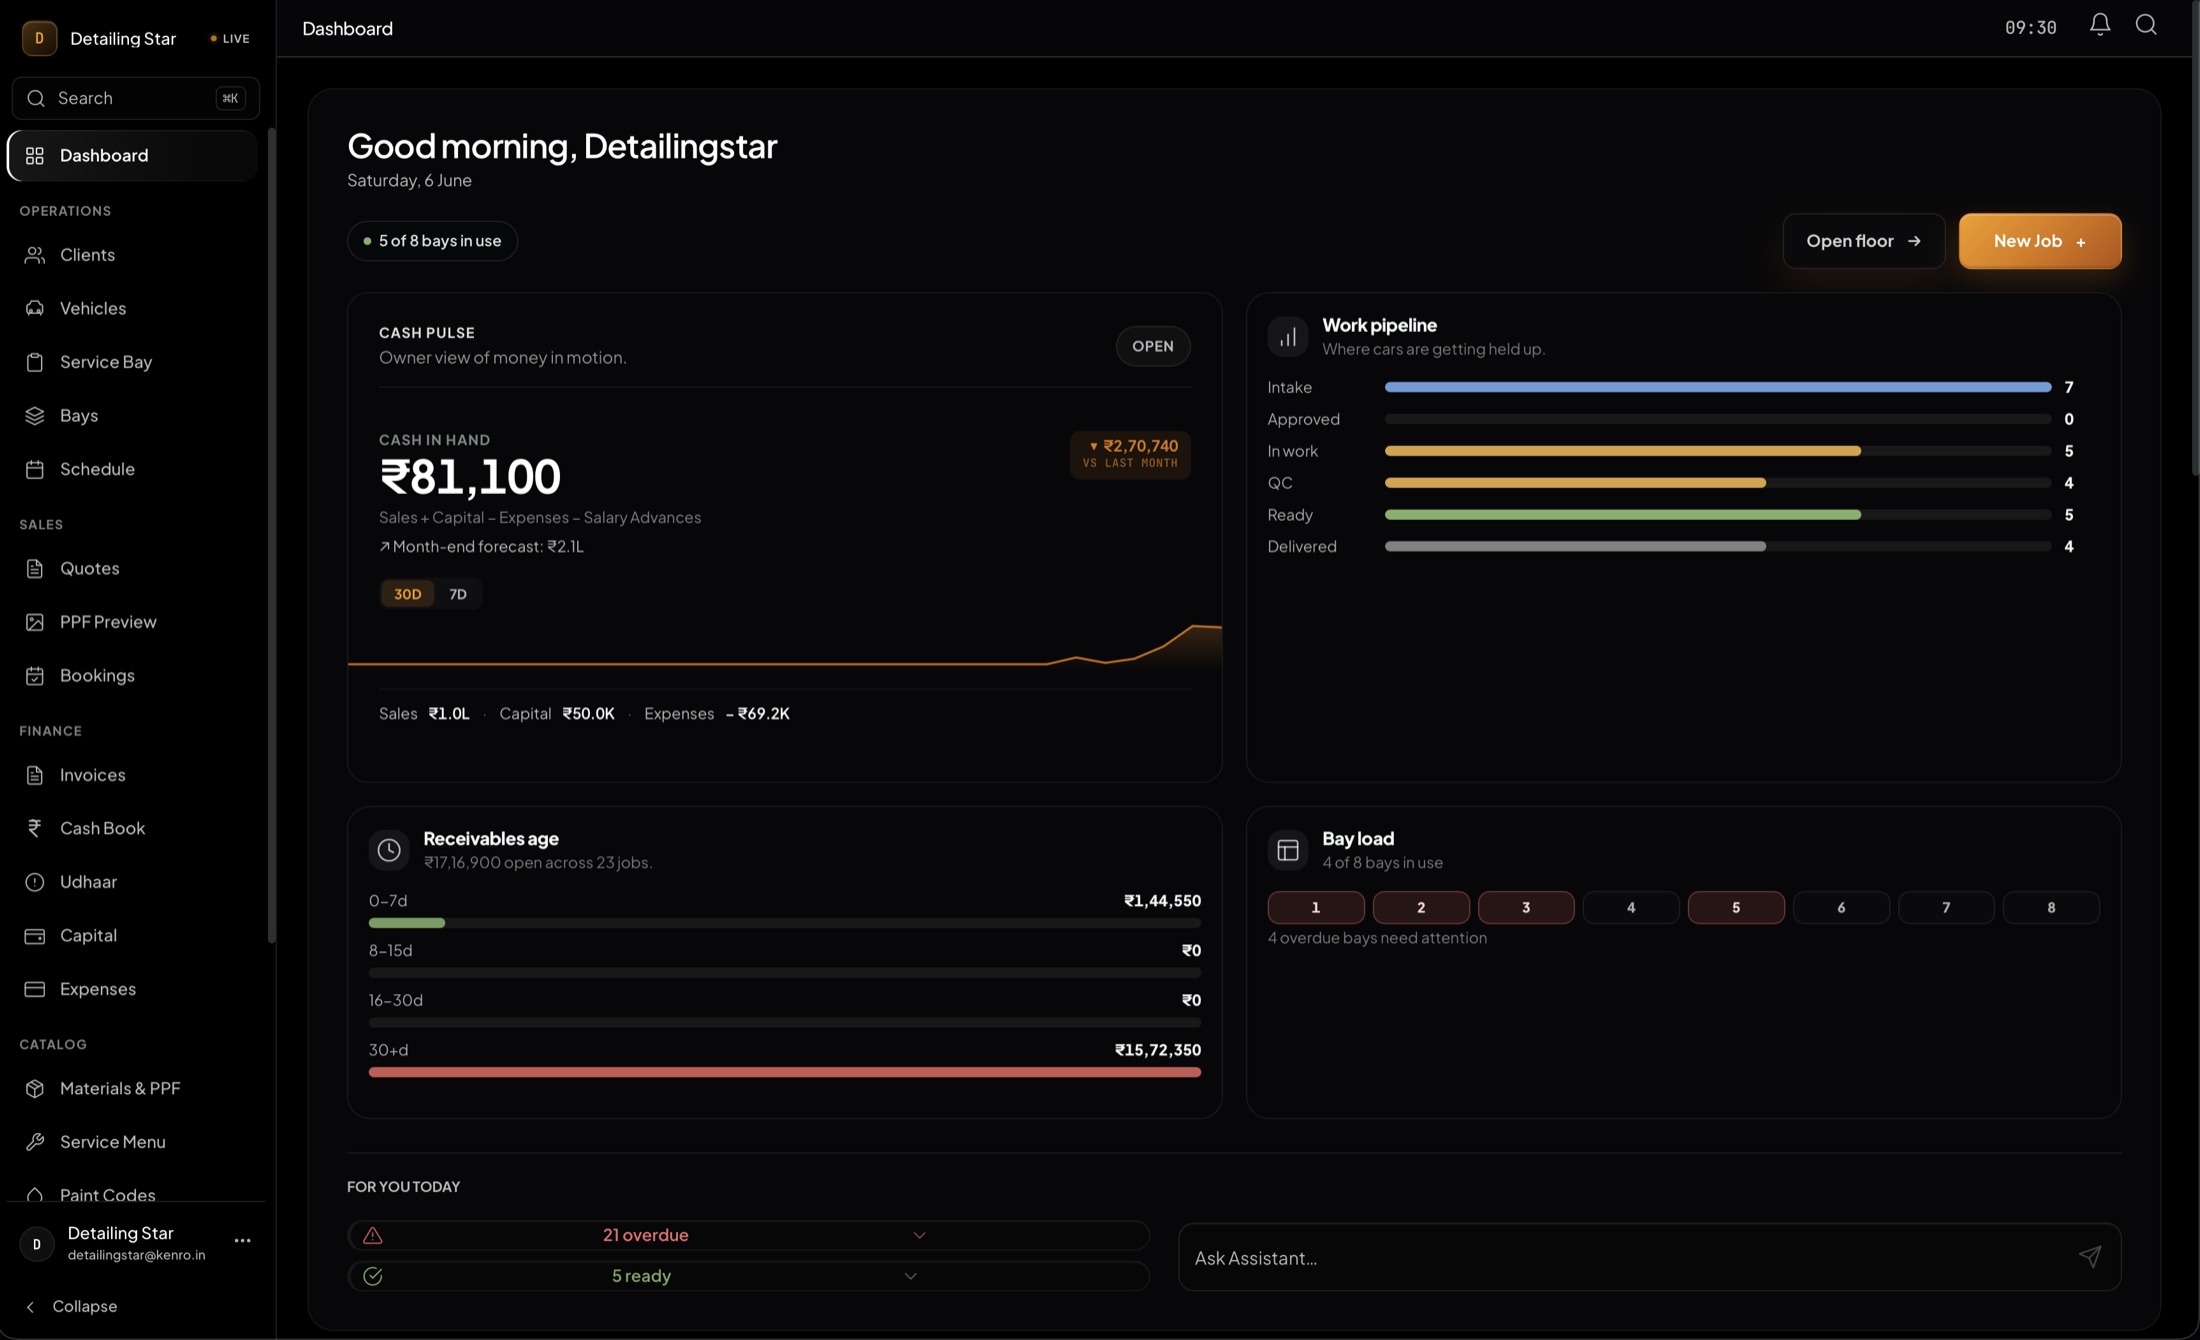Collapse the sidebar
2200x1340 pixels.
point(71,1306)
